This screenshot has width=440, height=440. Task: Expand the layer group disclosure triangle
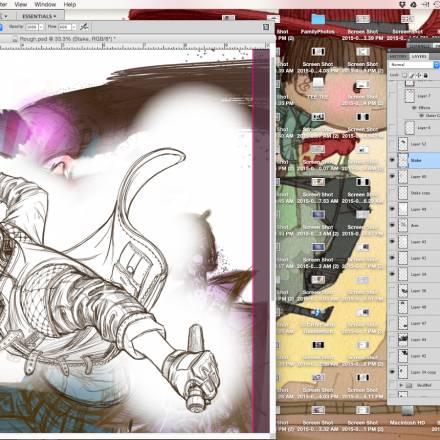click(401, 385)
